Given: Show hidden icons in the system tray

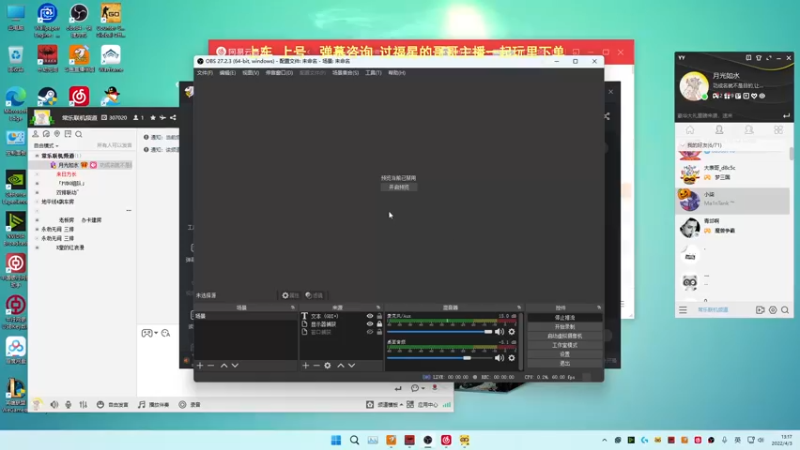Looking at the screenshot, I should [x=605, y=440].
